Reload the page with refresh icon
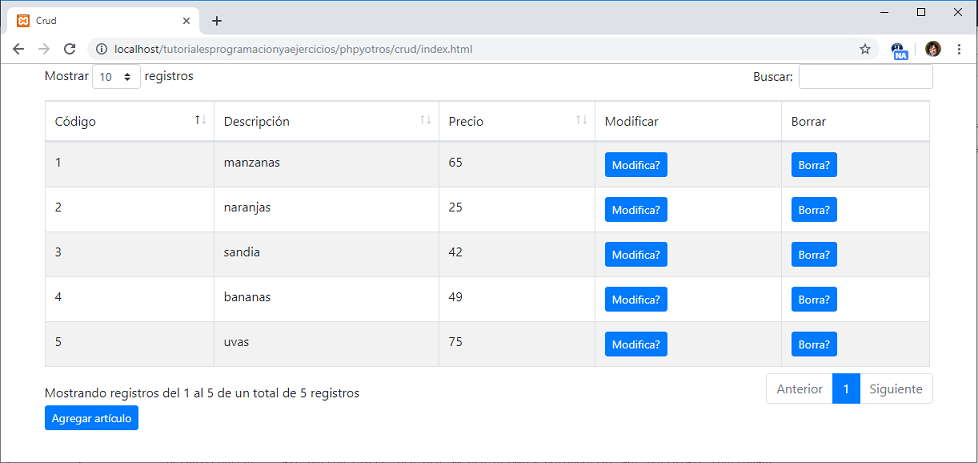Screen dimensions: 978x463 click(x=70, y=49)
